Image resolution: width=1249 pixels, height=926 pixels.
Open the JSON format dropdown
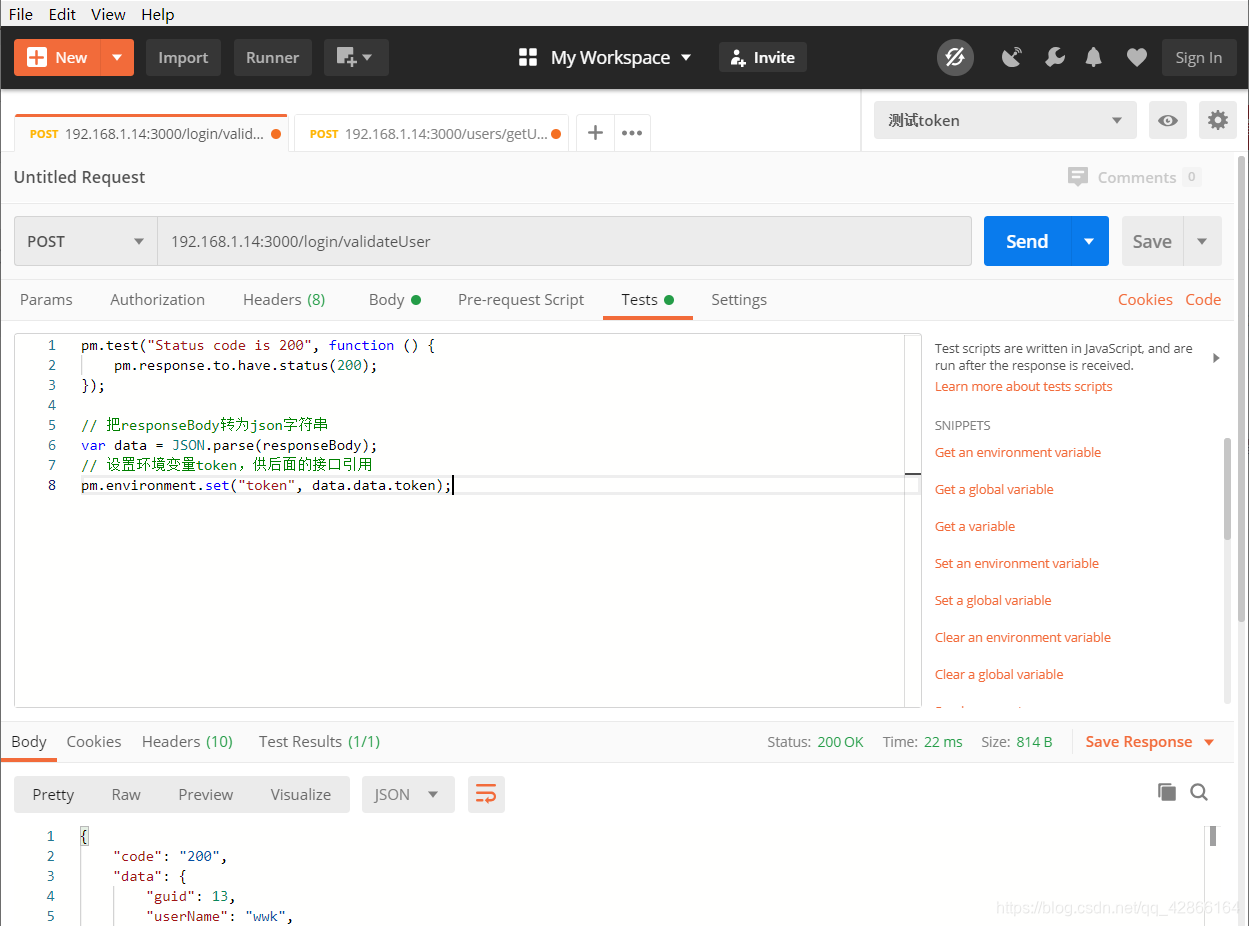coord(408,794)
